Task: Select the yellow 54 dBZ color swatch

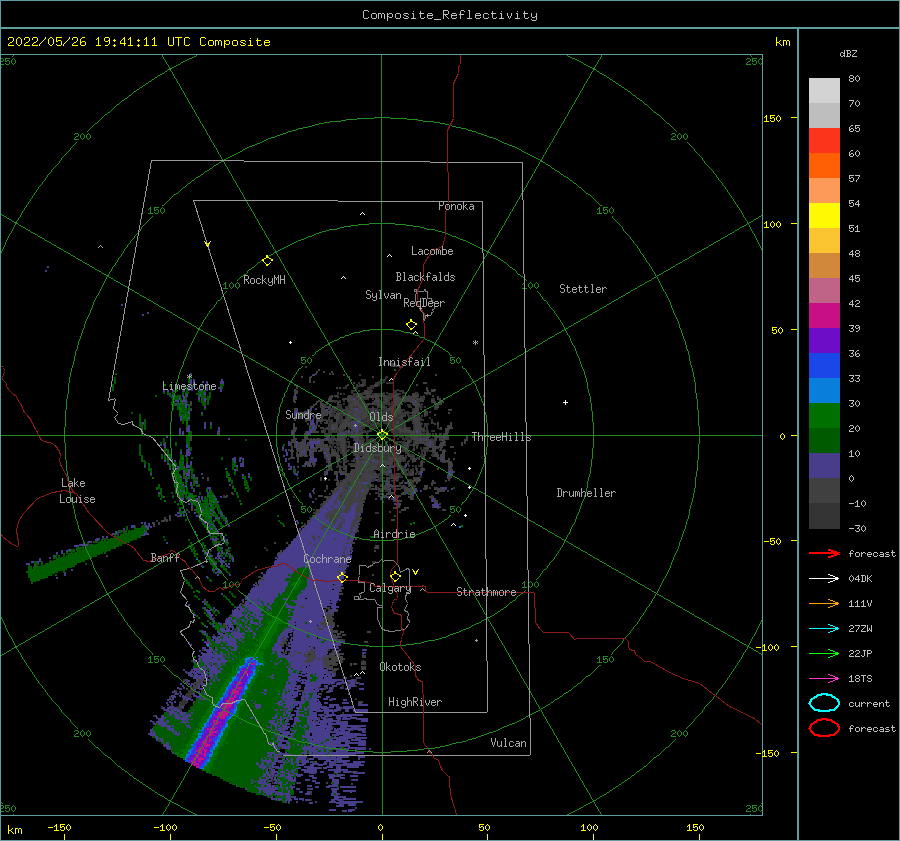Action: (x=824, y=216)
